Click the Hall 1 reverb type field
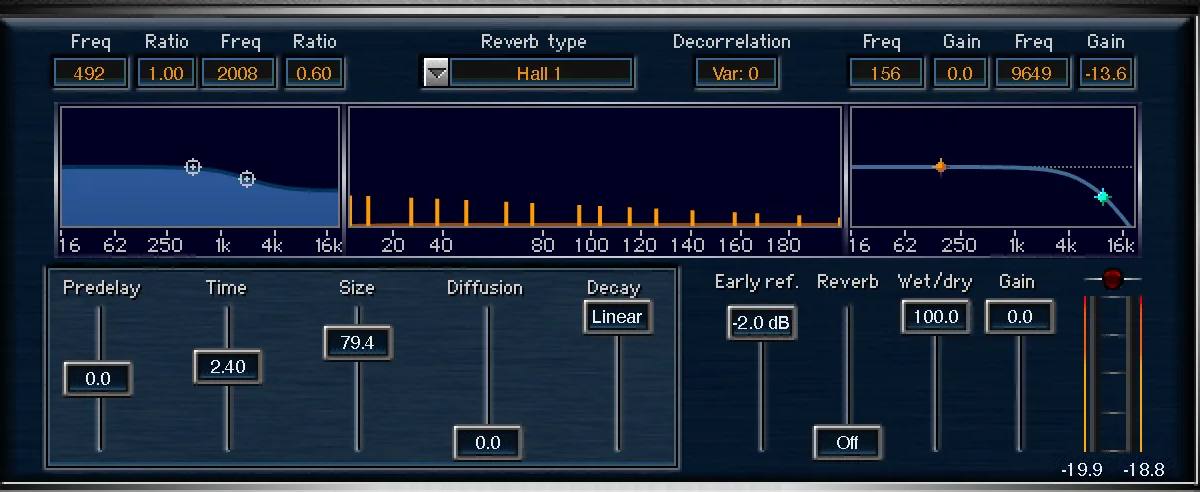Viewport: 1200px width, 492px height. (x=541, y=73)
